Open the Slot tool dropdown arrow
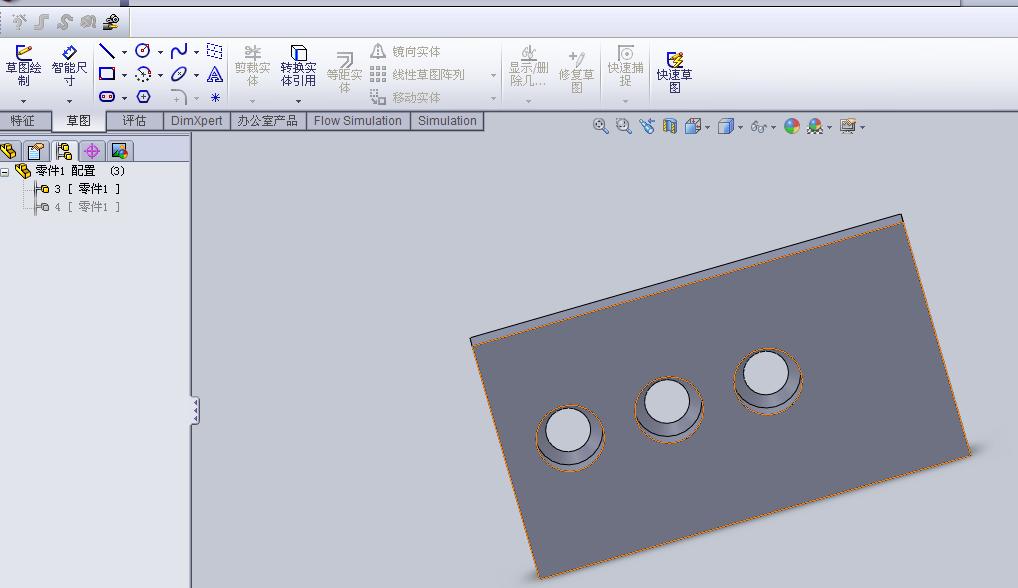The image size is (1018, 588). [124, 98]
